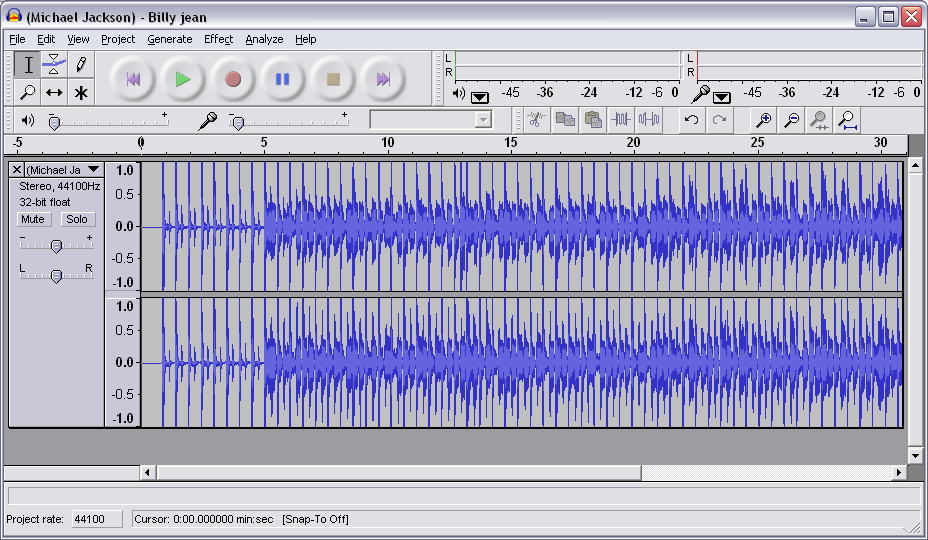Fit entire project in window
Viewport: 928px width, 540px height.
click(x=848, y=120)
